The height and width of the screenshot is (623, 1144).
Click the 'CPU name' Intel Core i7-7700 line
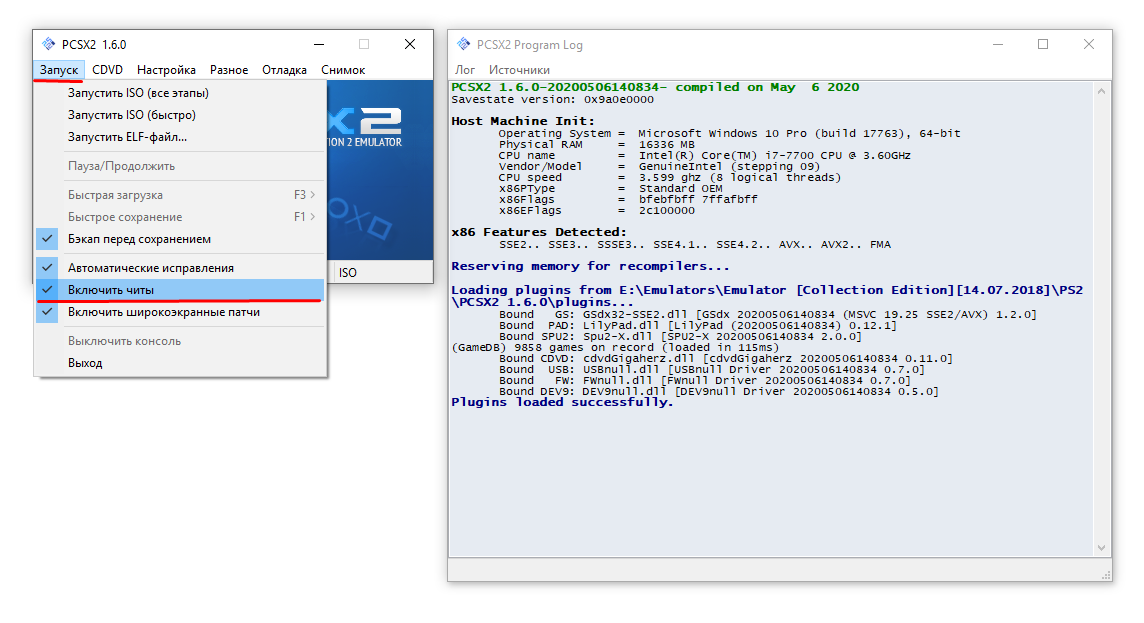coord(705,155)
